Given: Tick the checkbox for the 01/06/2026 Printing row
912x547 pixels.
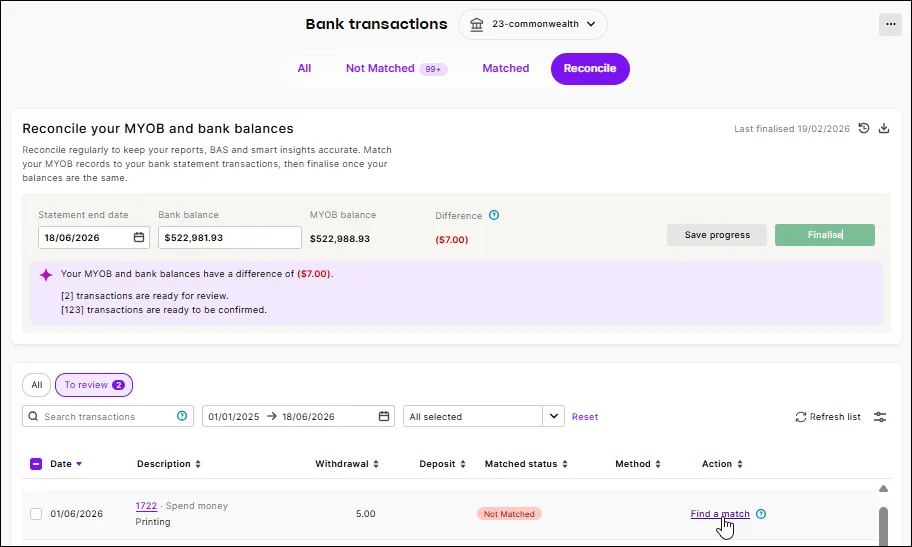Looking at the screenshot, I should click(x=36, y=514).
